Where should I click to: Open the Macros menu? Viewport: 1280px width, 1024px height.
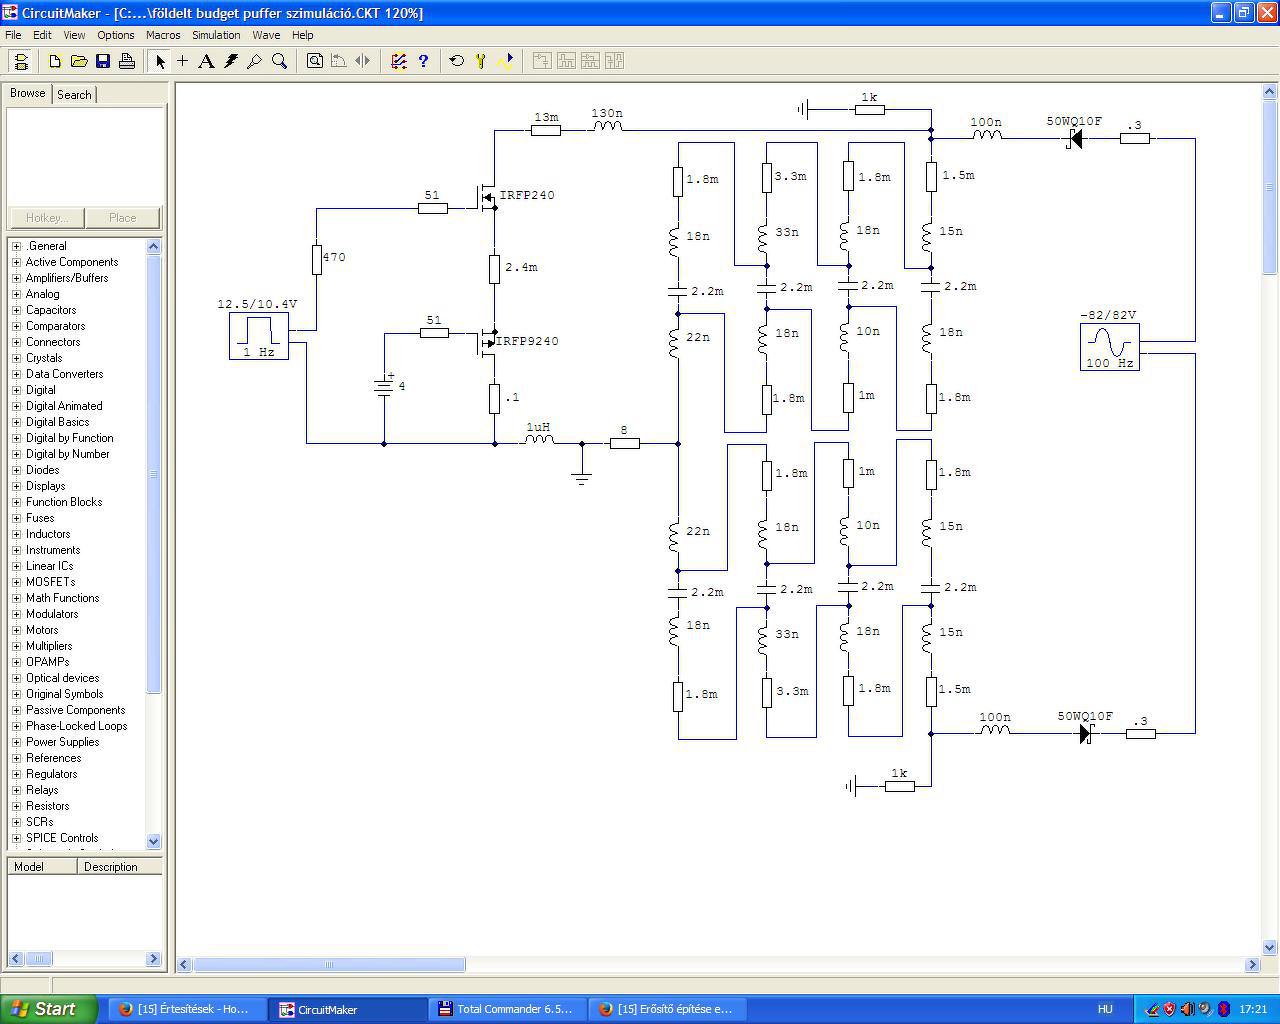click(x=163, y=35)
